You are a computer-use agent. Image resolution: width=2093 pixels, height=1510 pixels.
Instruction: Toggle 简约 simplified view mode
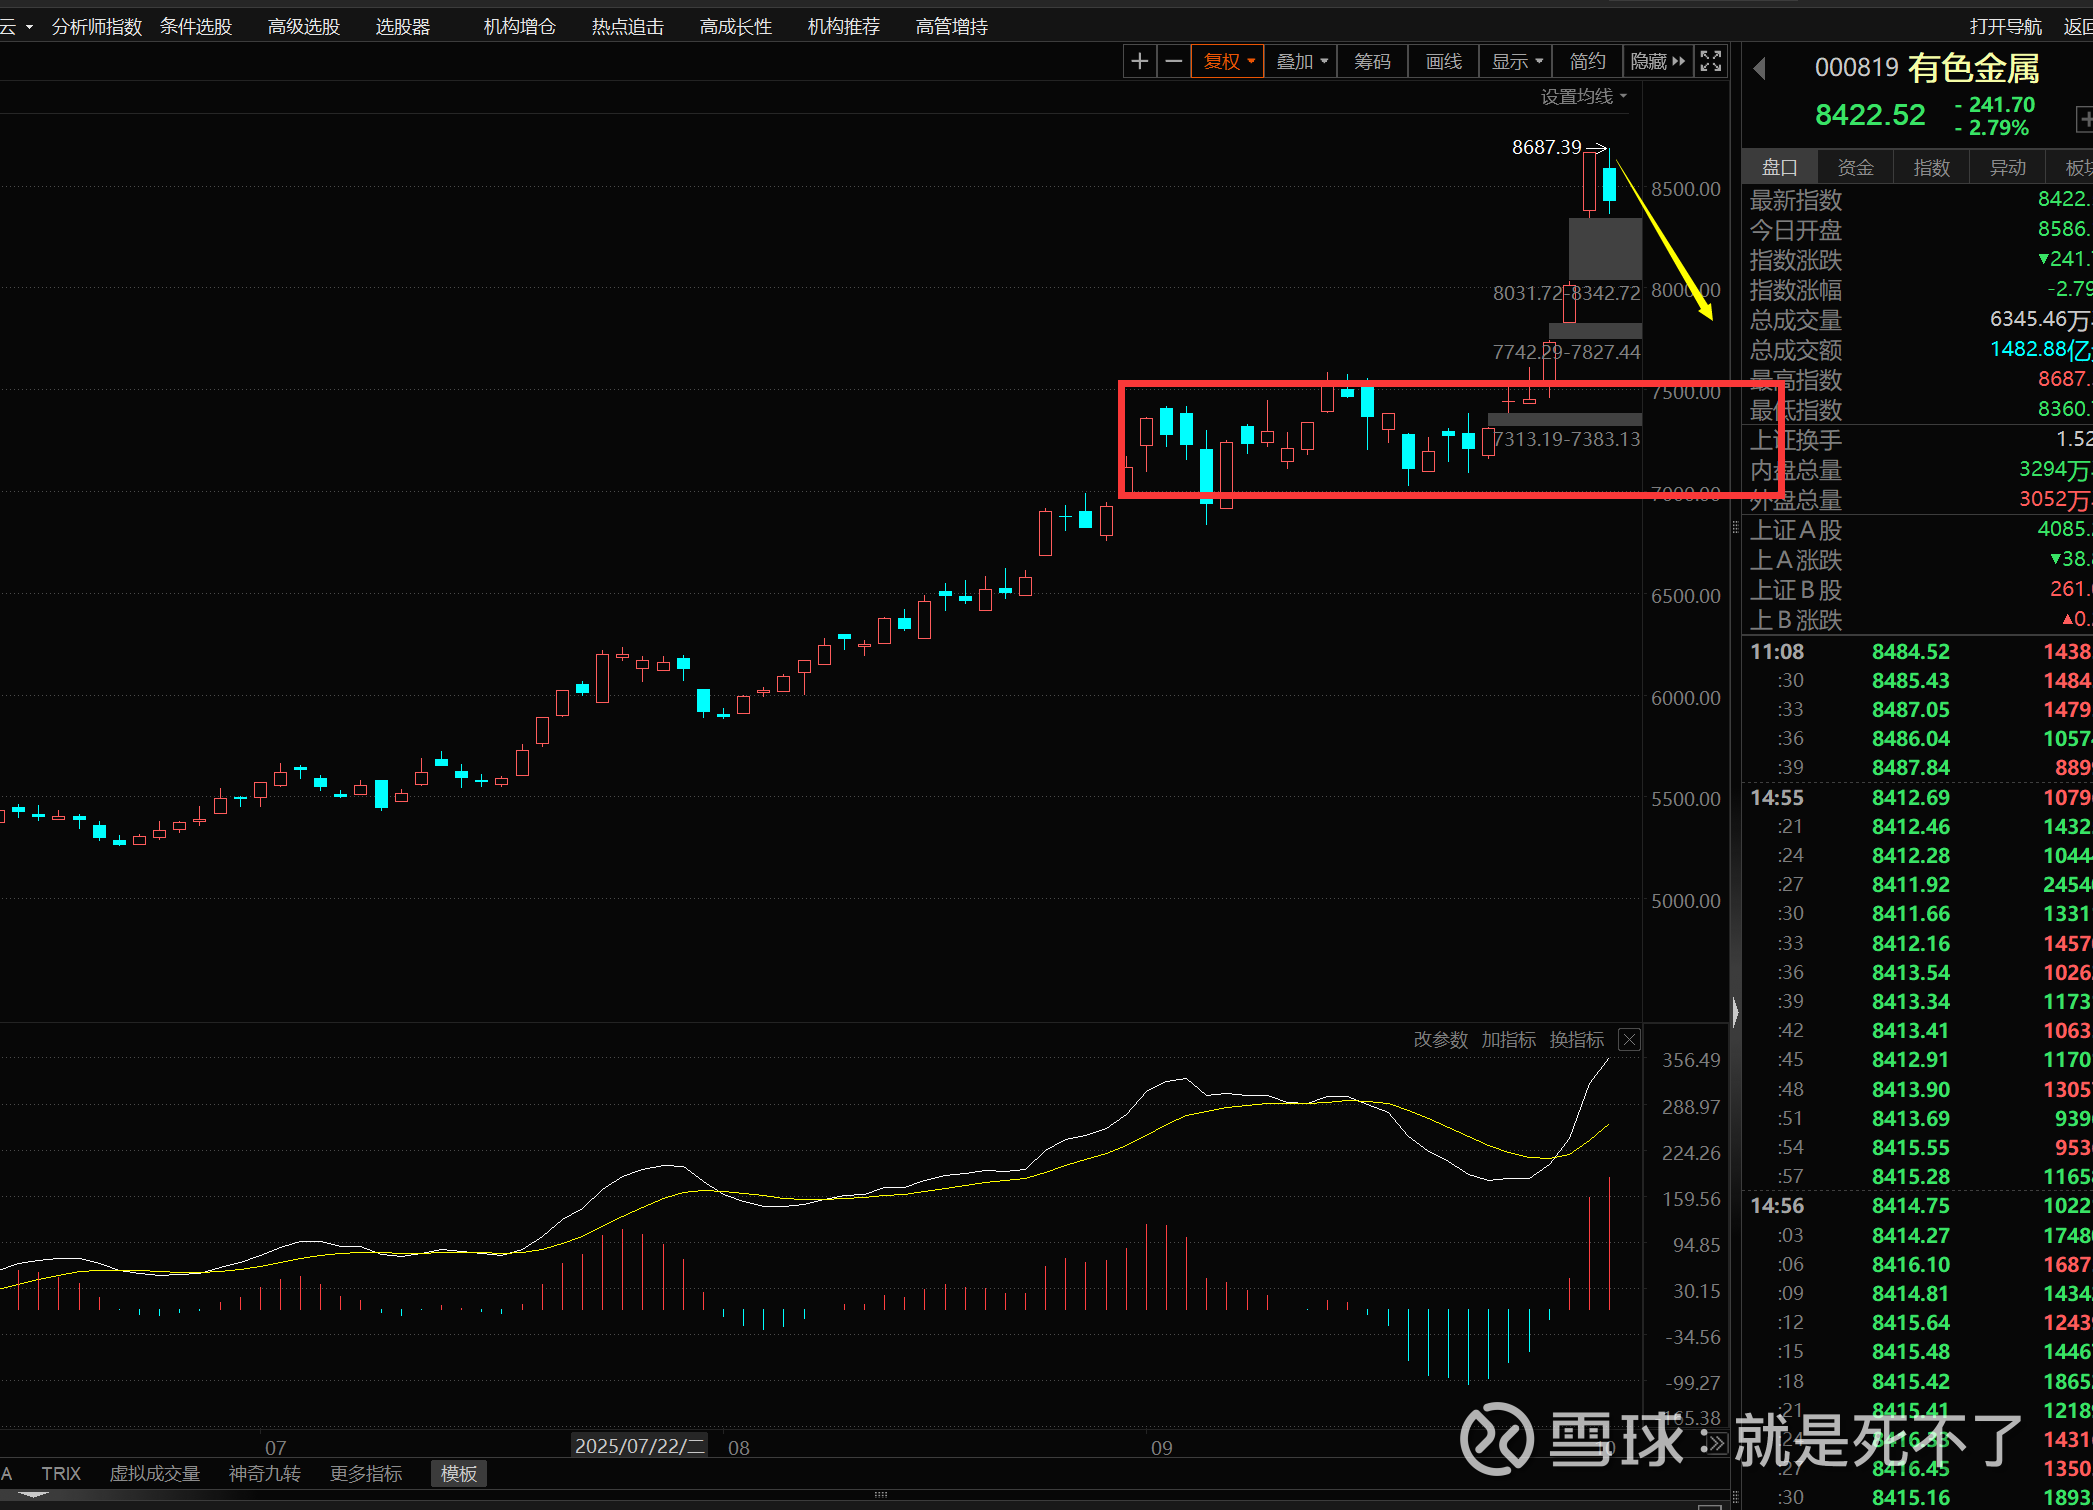(x=1587, y=62)
